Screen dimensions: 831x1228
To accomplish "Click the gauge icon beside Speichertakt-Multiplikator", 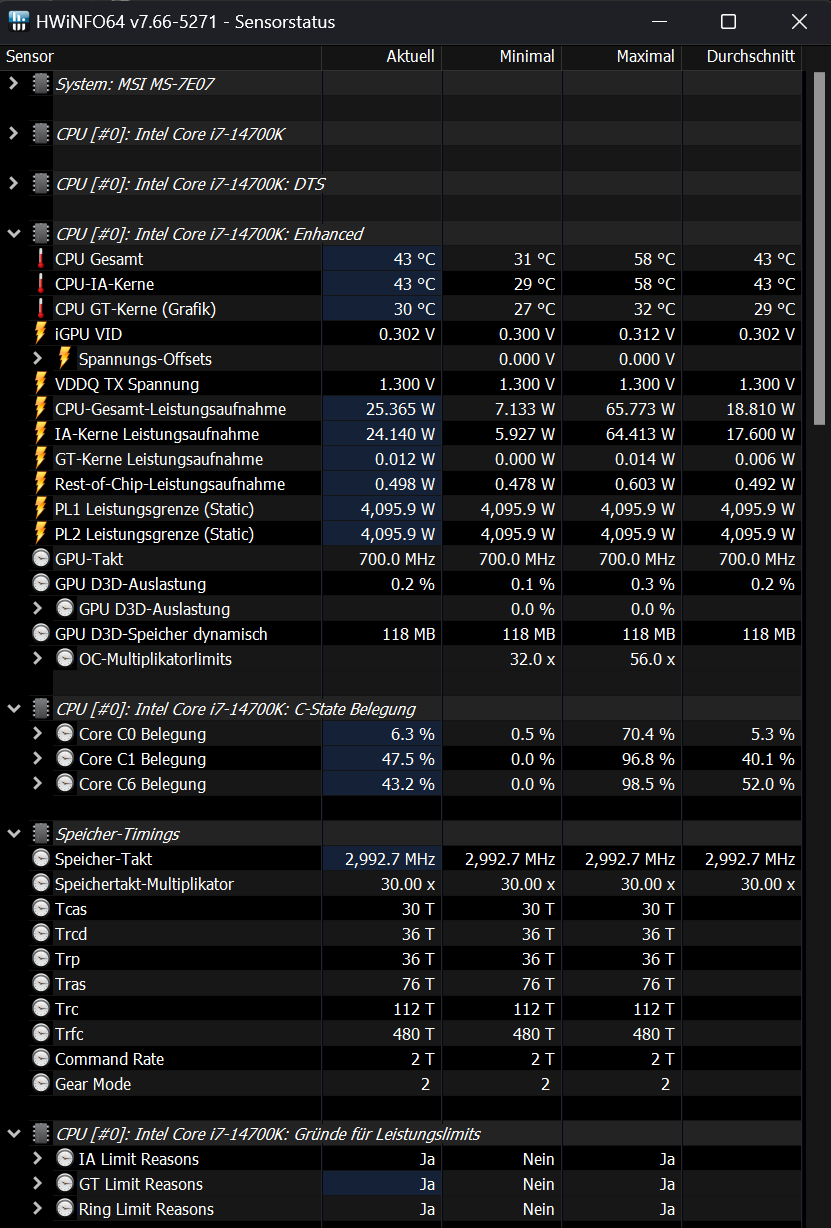I will pos(41,884).
